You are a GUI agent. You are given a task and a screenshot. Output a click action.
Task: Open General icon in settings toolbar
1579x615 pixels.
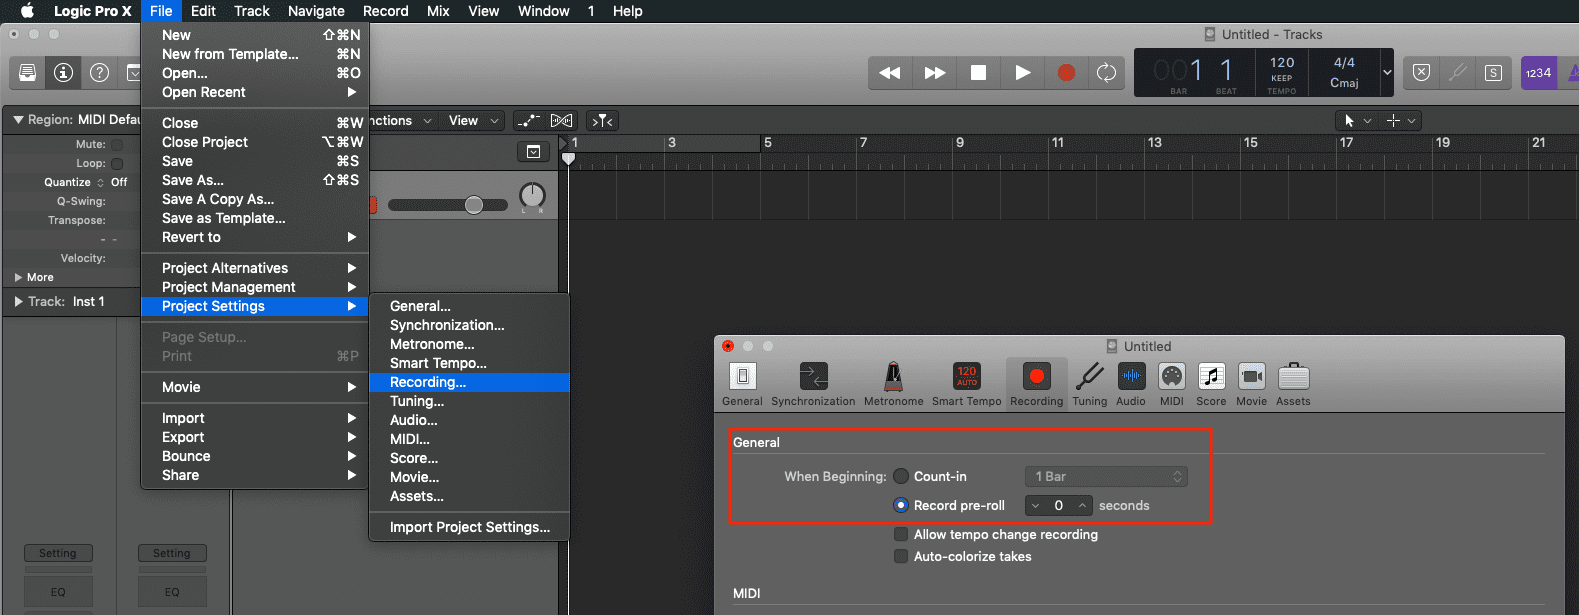pyautogui.click(x=742, y=384)
